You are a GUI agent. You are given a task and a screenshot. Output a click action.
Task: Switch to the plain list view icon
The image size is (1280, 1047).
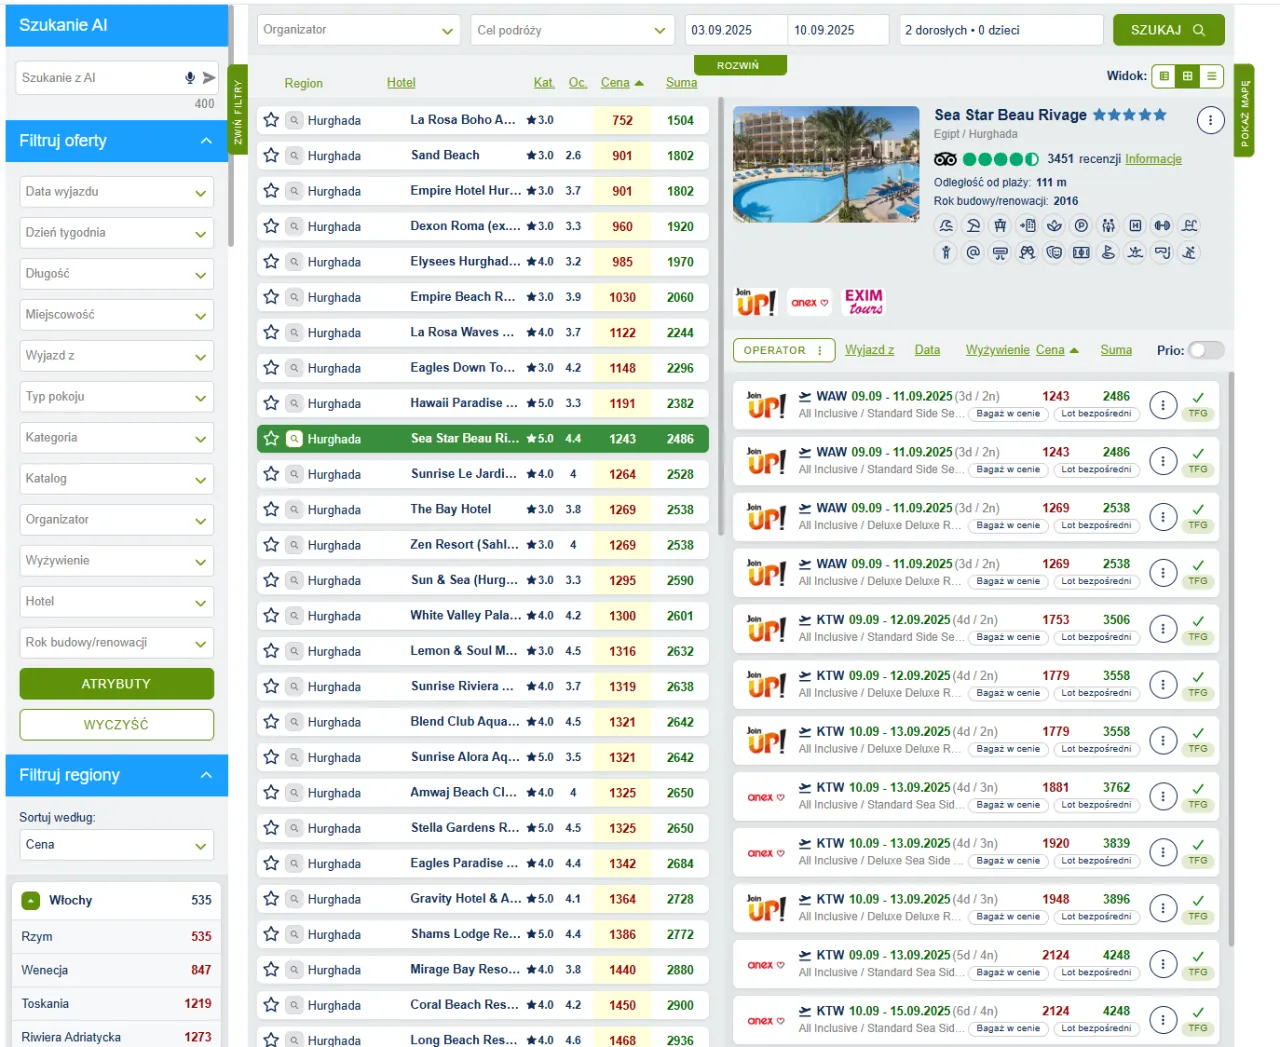[1212, 76]
